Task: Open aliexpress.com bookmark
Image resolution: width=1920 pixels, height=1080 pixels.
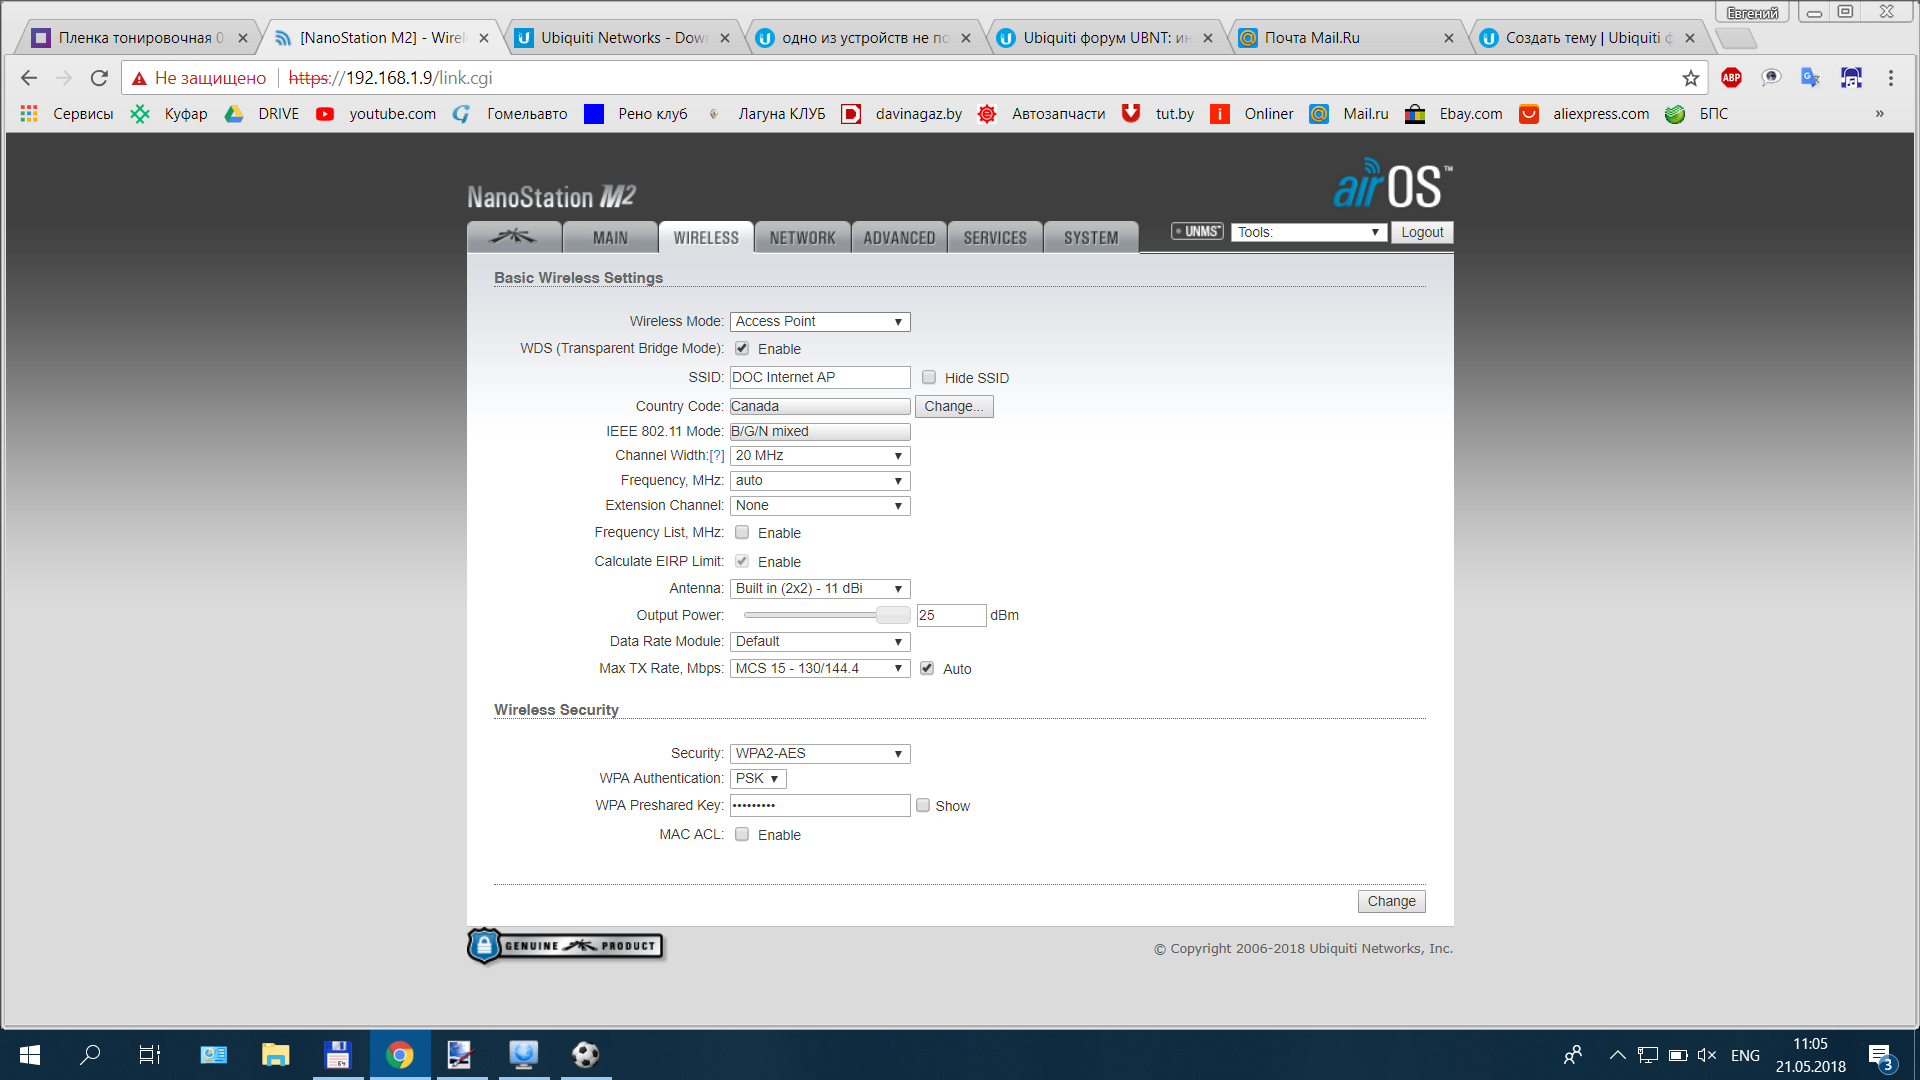Action: point(1584,114)
